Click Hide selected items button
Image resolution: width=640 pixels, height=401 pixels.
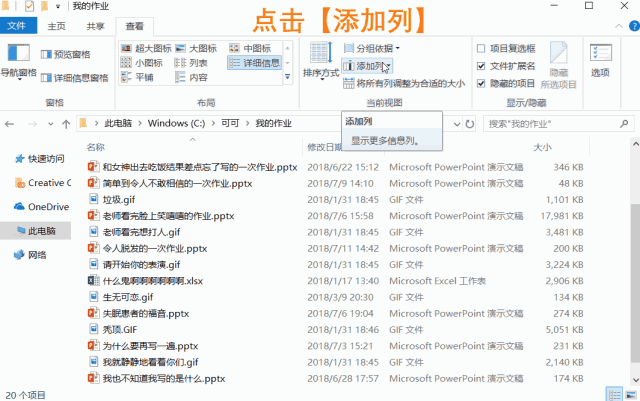point(558,65)
